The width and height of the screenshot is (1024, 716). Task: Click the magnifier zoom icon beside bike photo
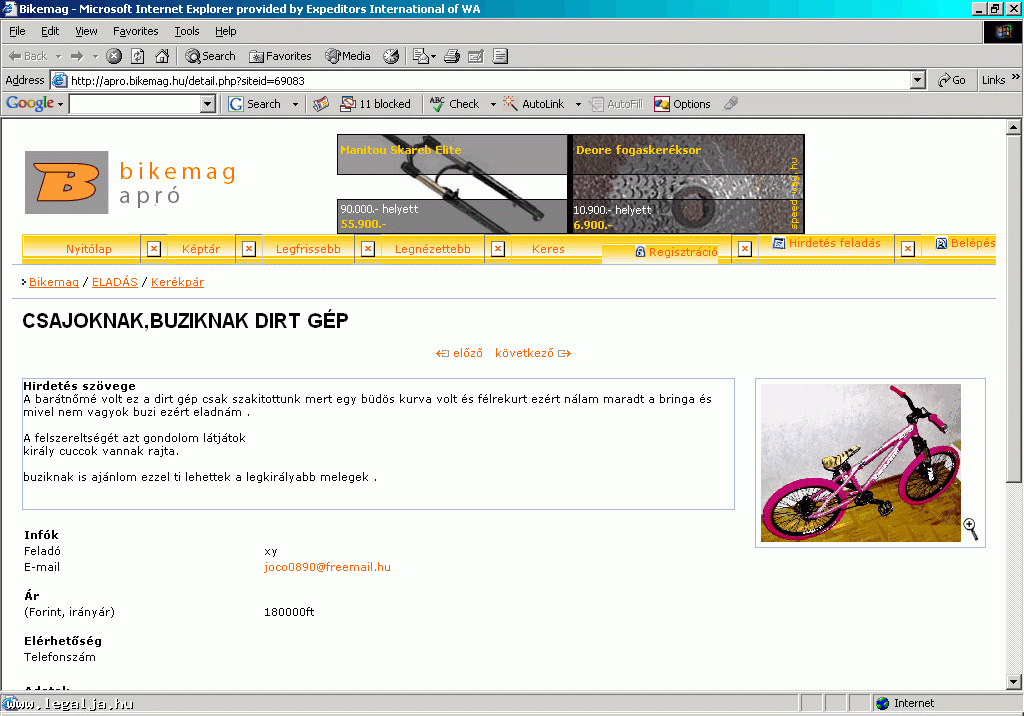click(x=970, y=529)
